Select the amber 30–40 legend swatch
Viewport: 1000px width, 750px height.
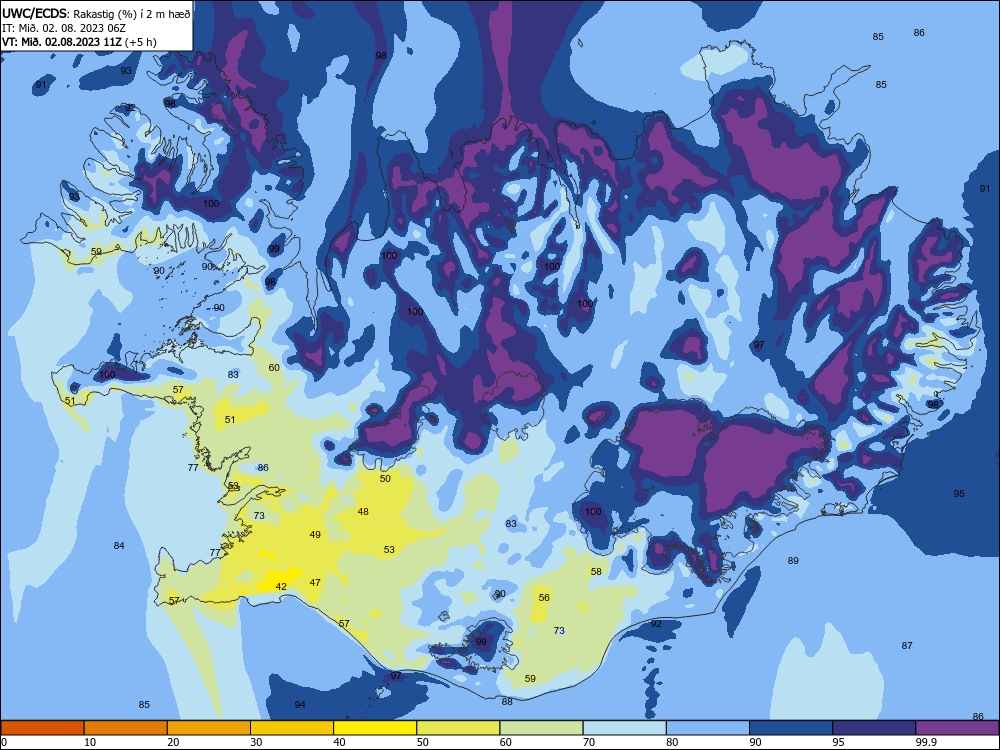292,728
